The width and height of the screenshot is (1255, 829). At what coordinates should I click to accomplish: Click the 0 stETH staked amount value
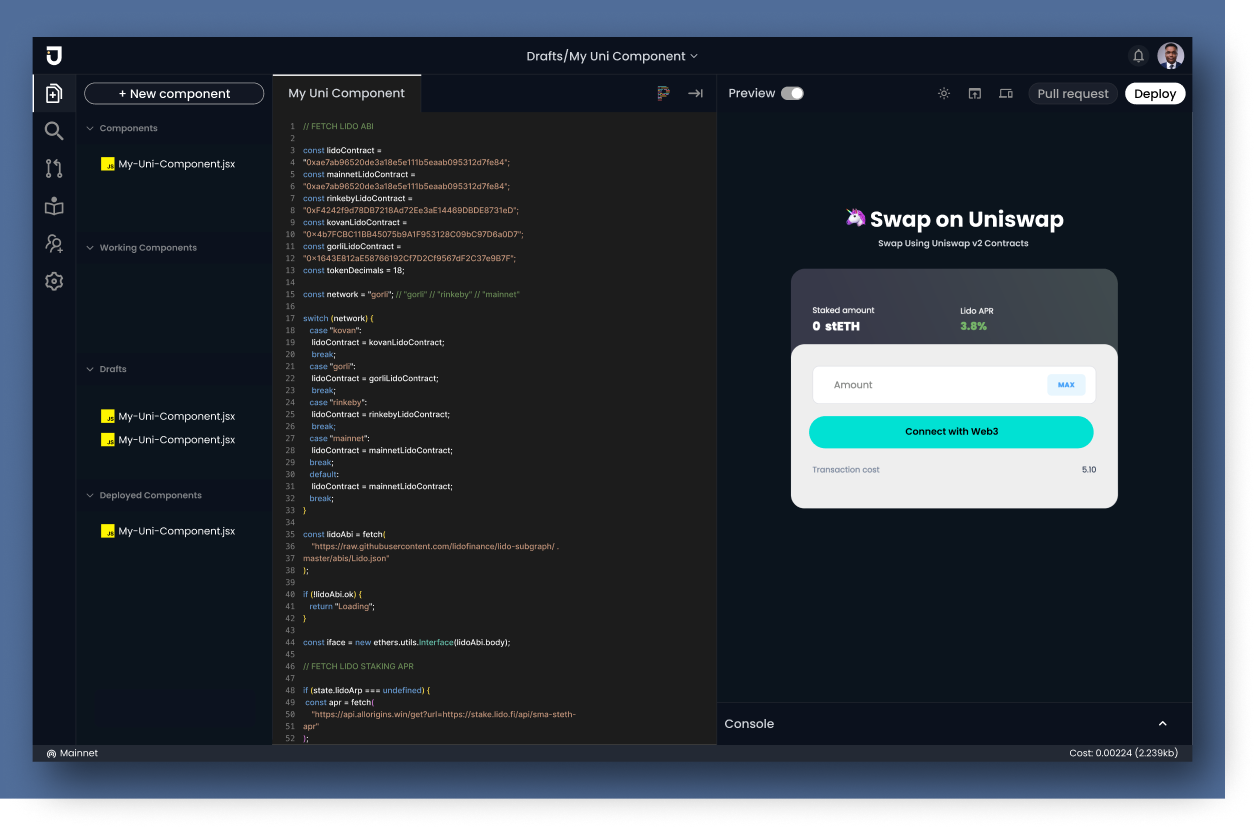(836, 326)
